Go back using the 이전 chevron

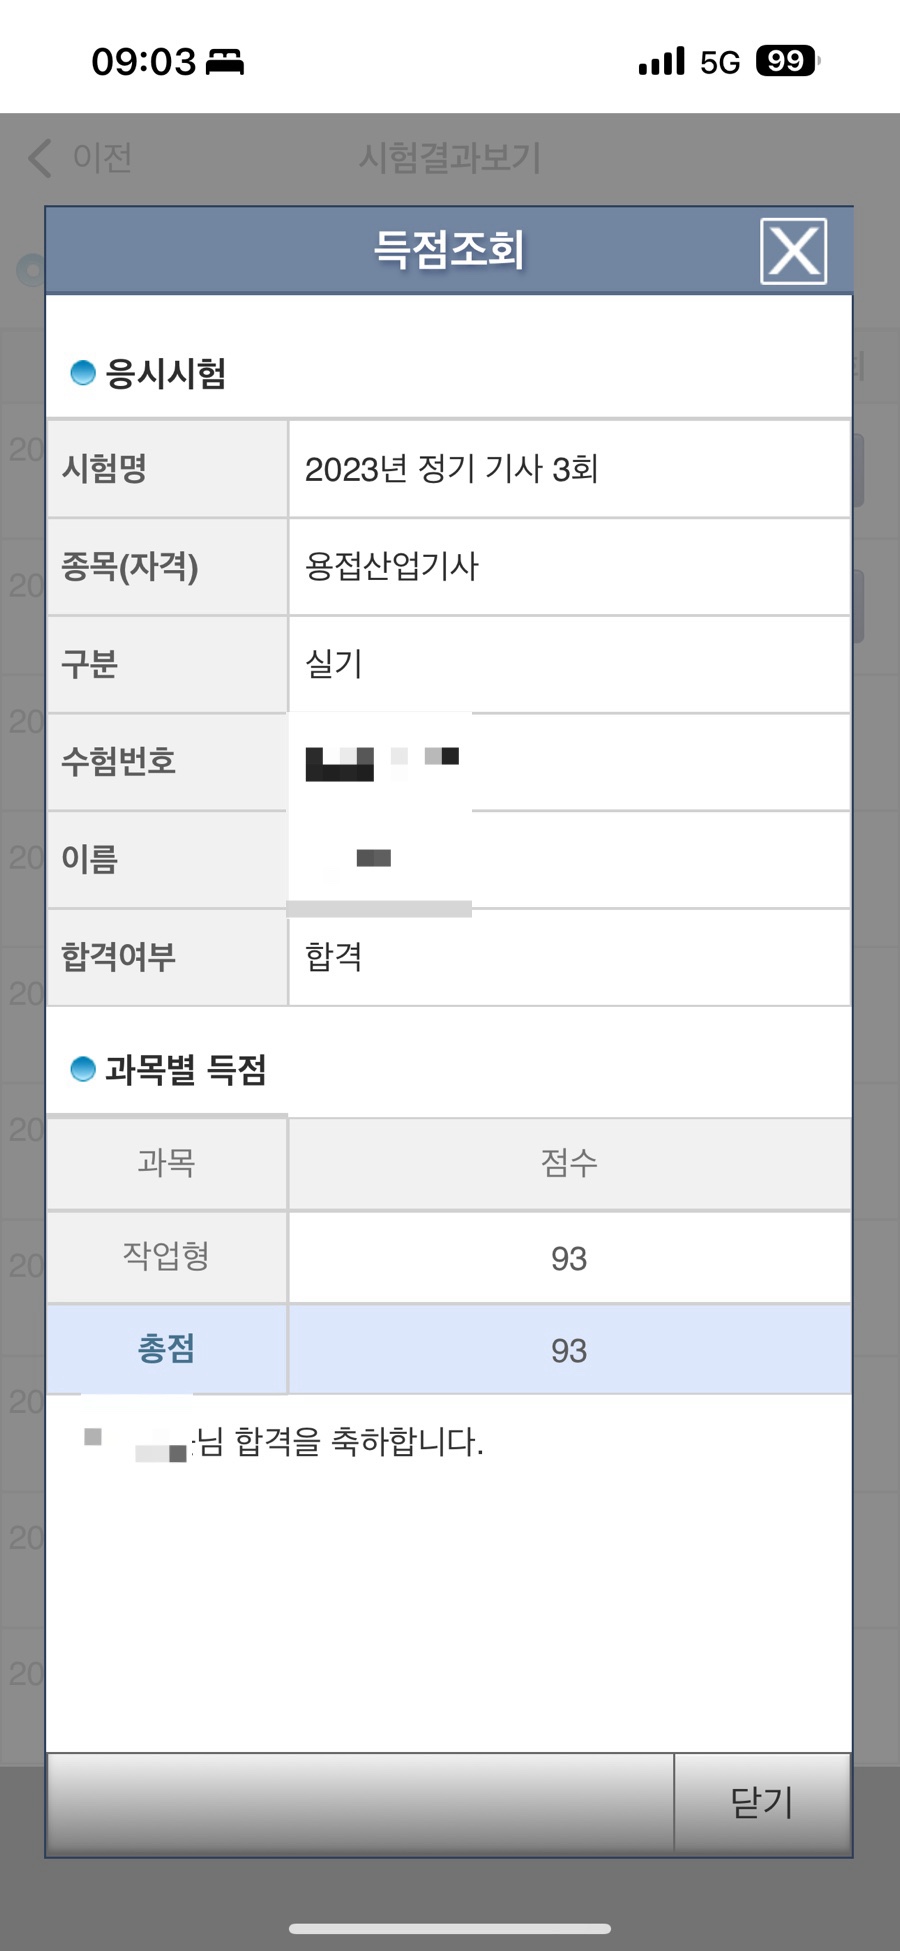(x=41, y=158)
